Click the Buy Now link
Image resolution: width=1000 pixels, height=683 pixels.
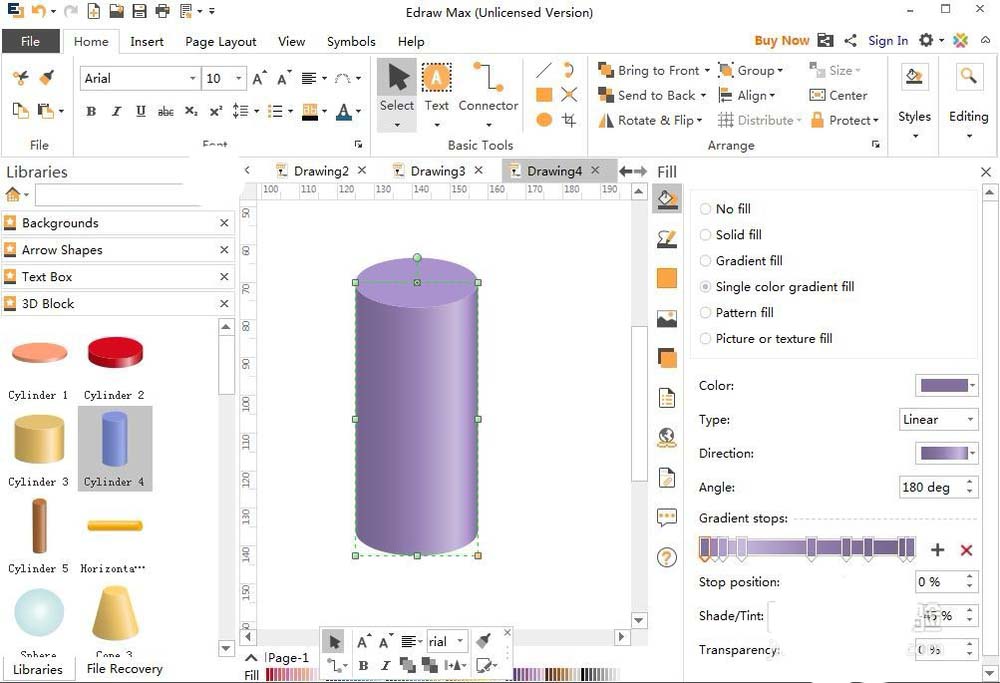click(781, 41)
